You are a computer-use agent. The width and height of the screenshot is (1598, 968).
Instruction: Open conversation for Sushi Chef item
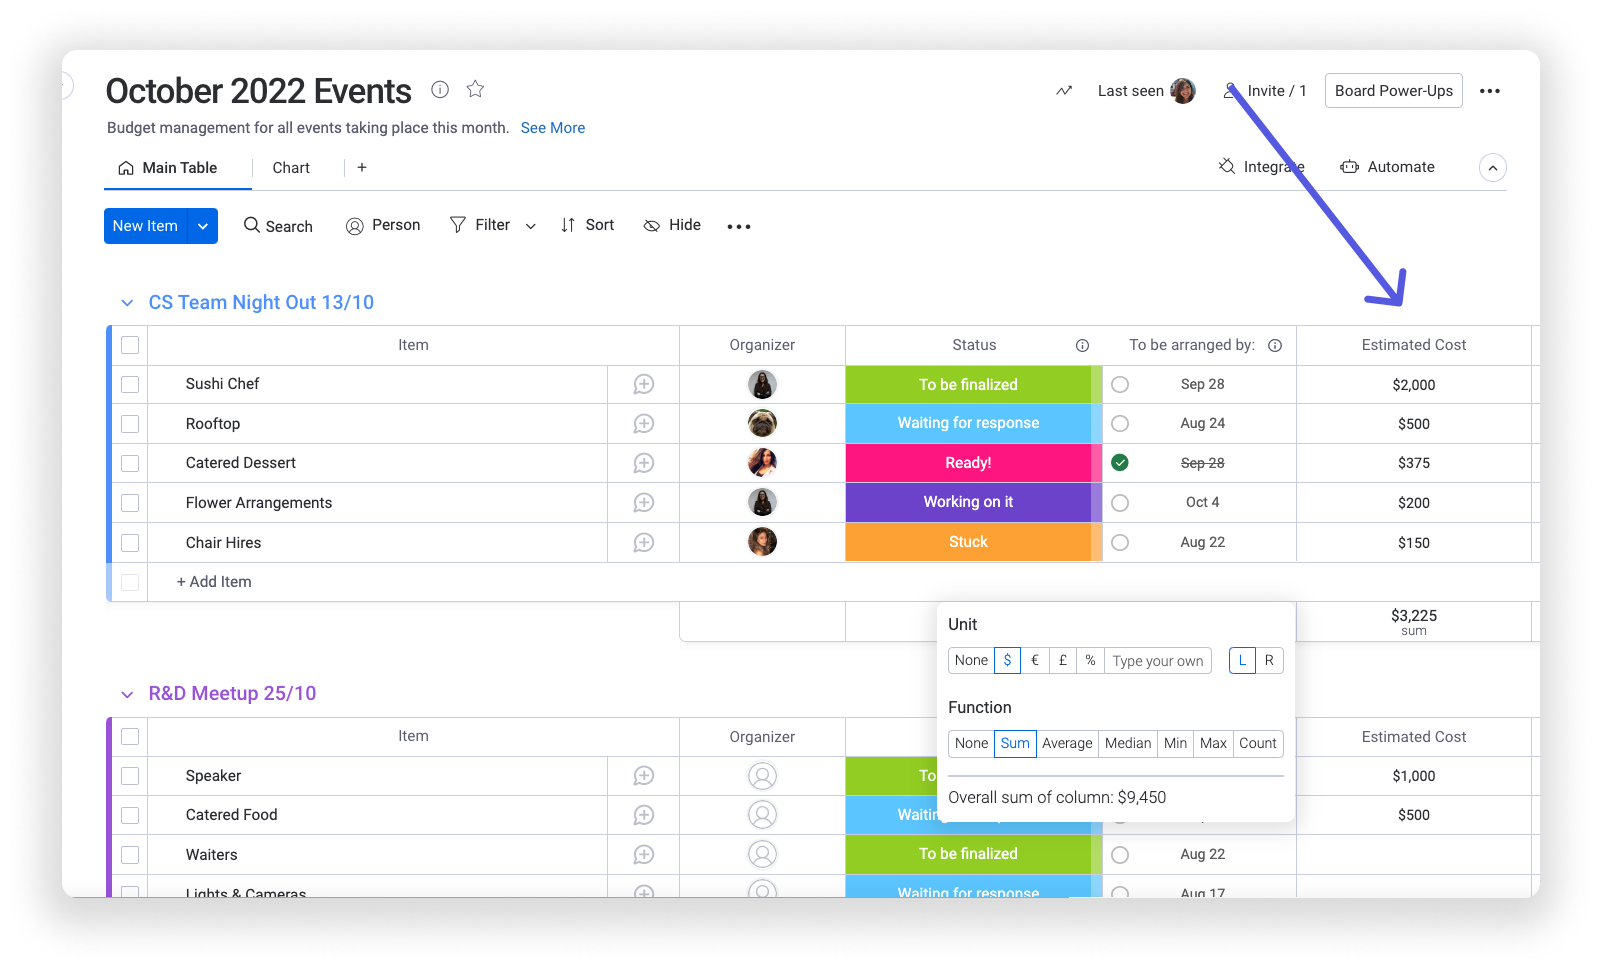point(644,384)
